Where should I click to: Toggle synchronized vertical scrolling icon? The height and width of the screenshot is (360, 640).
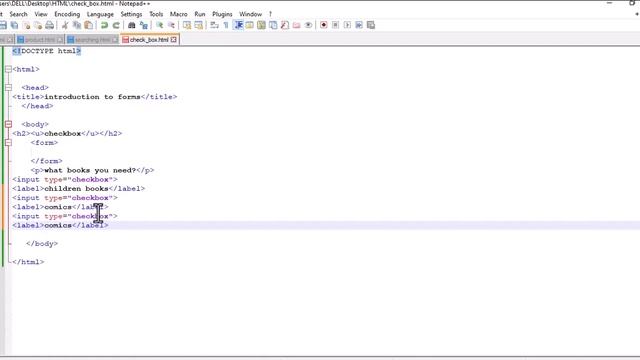pyautogui.click(x=187, y=25)
